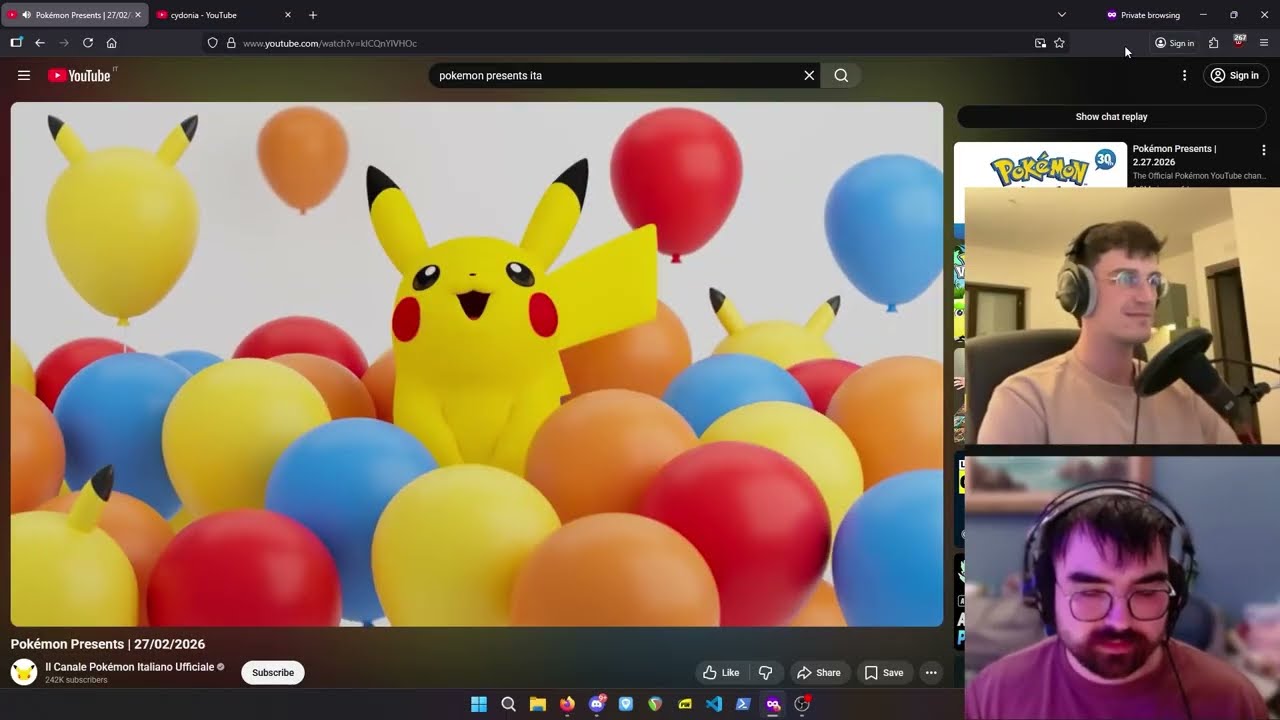Viewport: 1280px width, 720px height.
Task: Go to the browser home page
Action: click(x=112, y=43)
